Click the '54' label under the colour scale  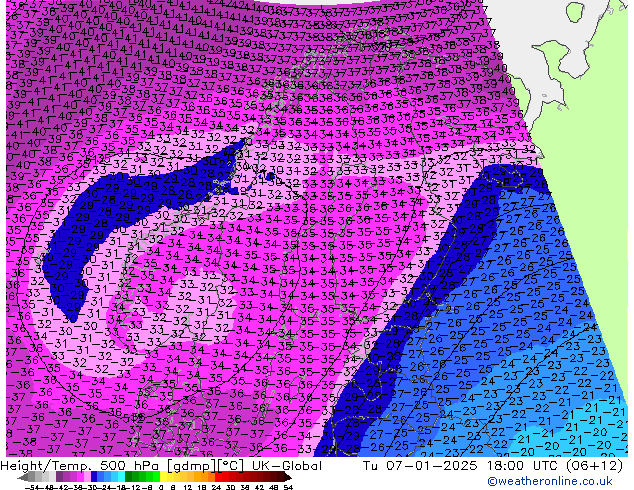(x=288, y=488)
